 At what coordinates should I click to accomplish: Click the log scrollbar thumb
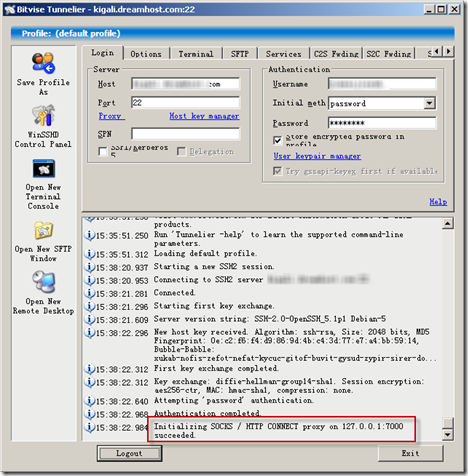pyautogui.click(x=448, y=423)
